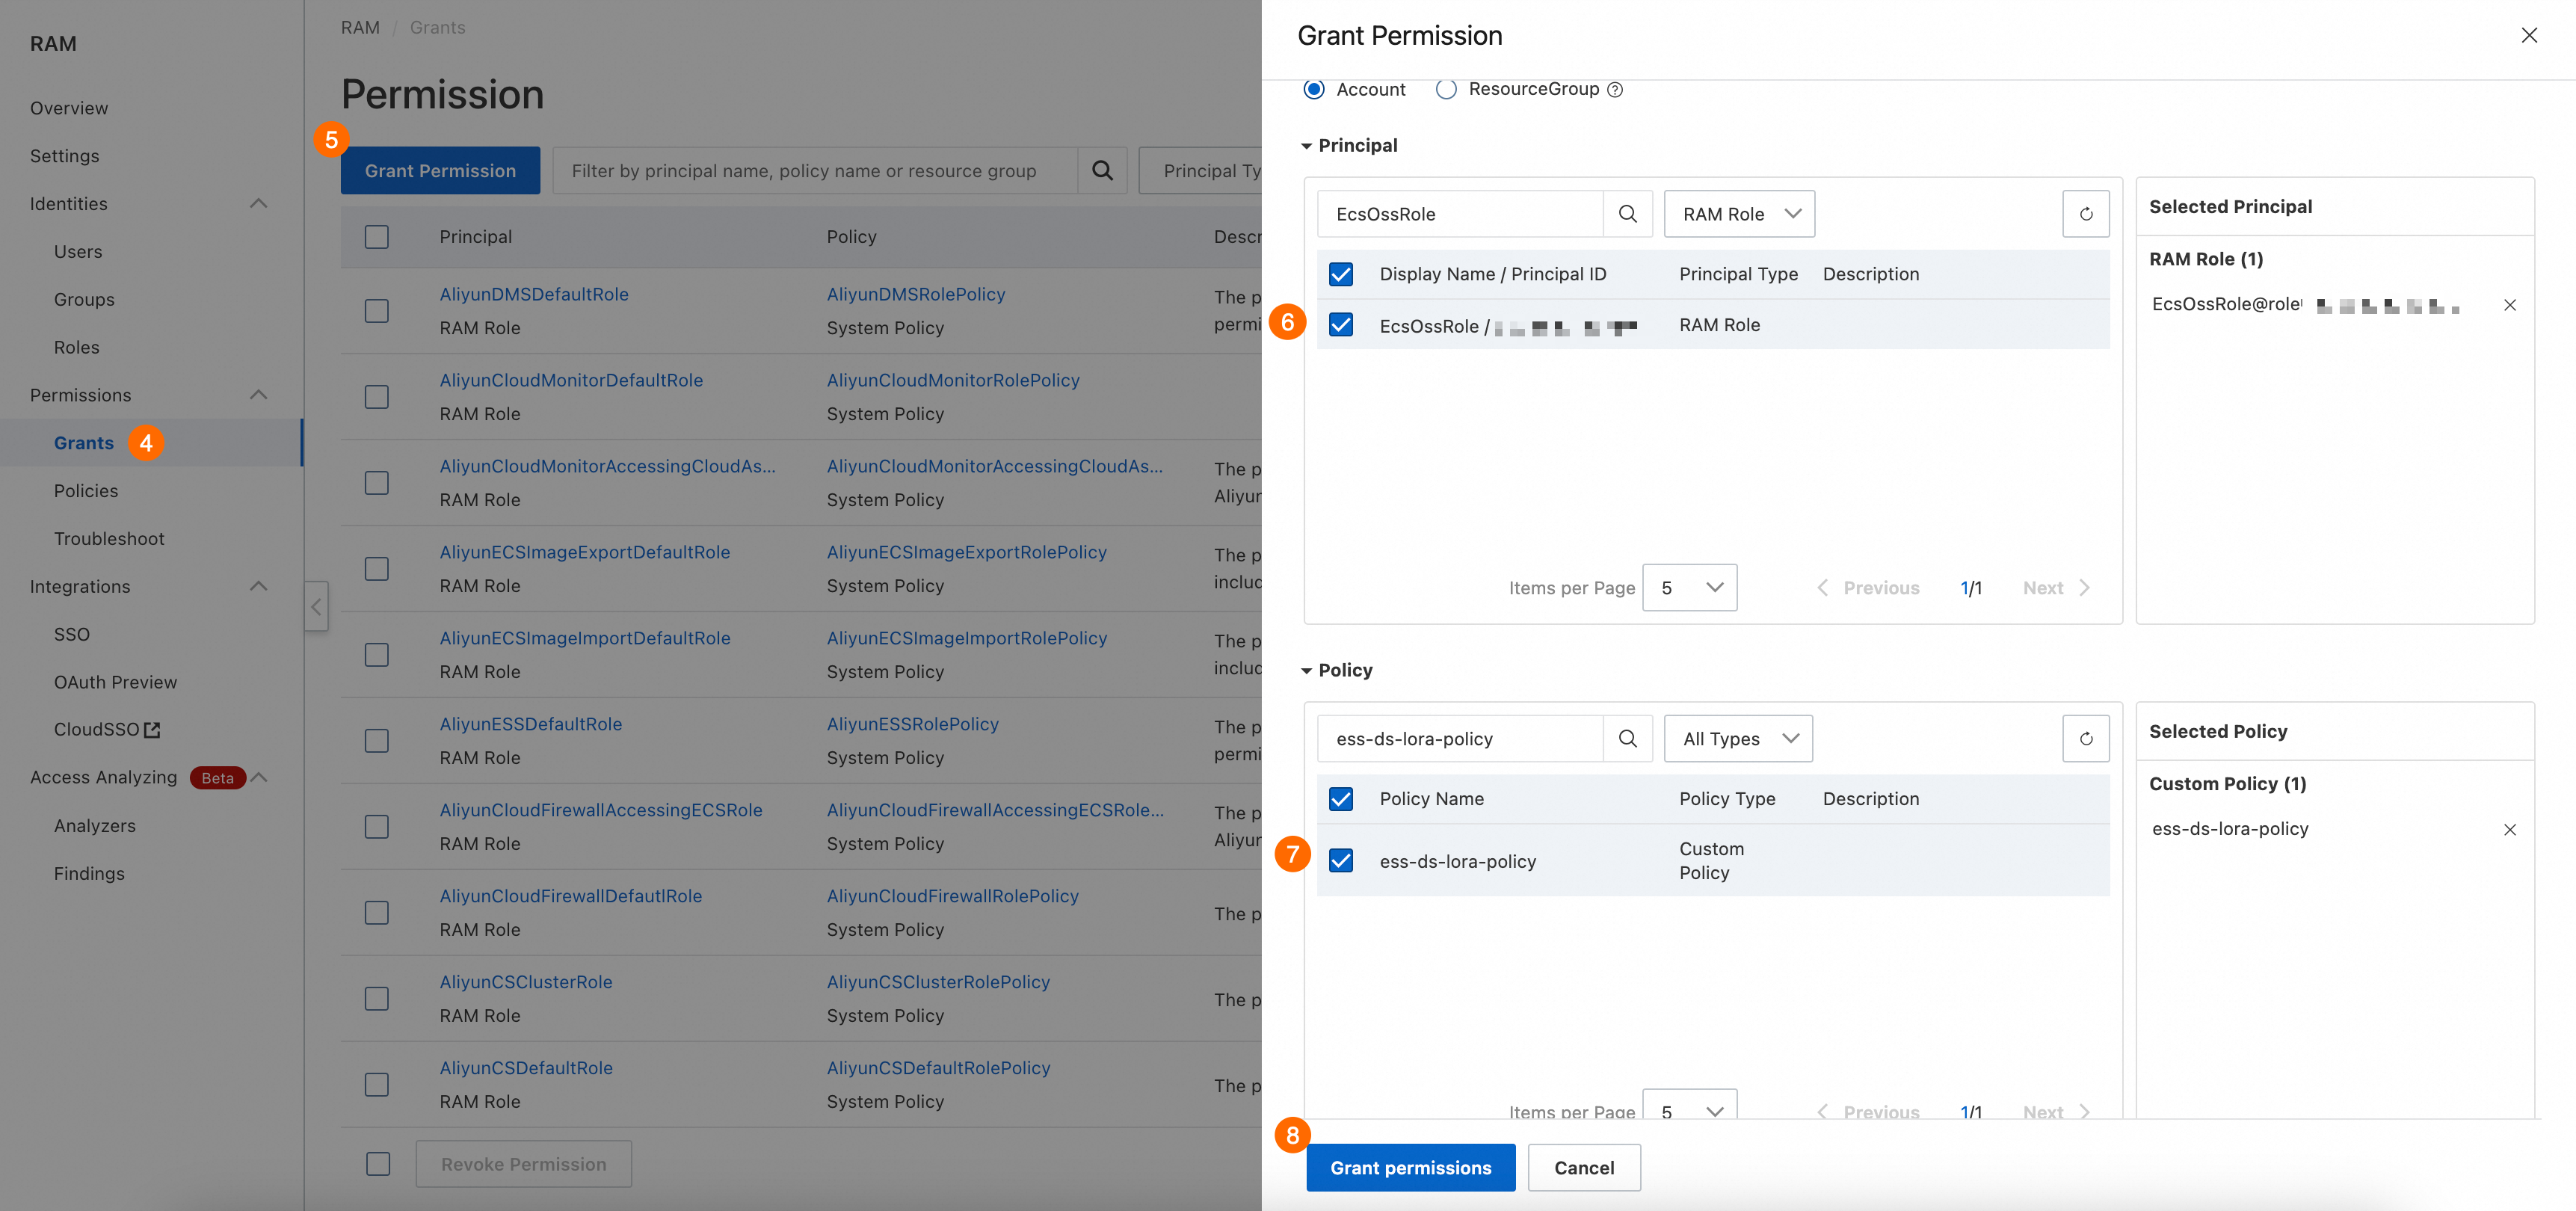Click the Grant permissions button
2576x1211 pixels.
[1410, 1167]
